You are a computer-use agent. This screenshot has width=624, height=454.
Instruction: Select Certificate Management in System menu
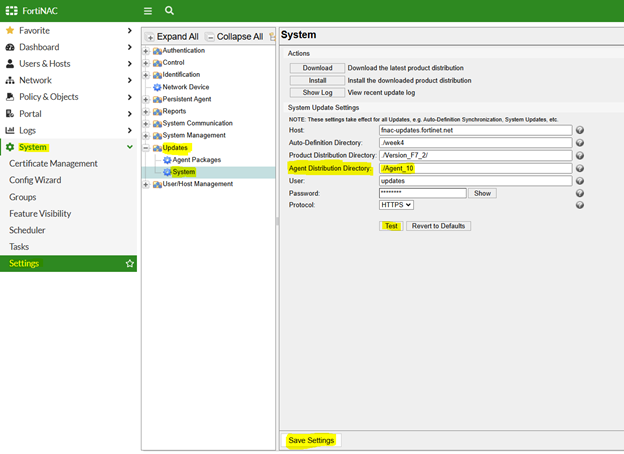(x=53, y=164)
